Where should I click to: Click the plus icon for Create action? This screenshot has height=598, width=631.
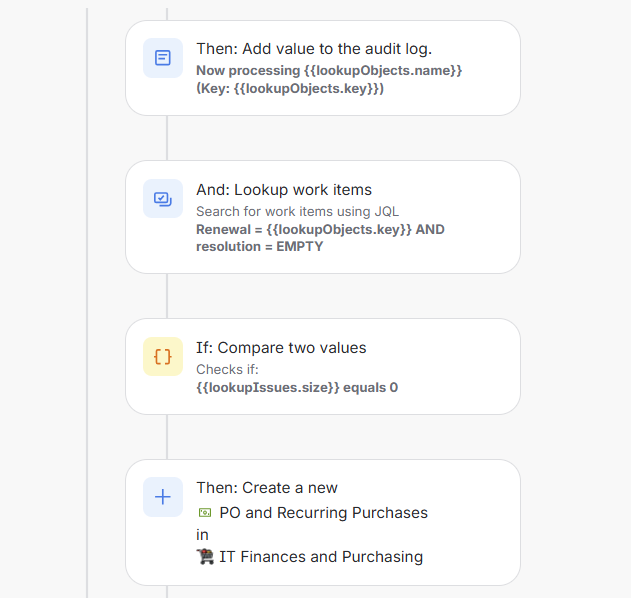163,497
